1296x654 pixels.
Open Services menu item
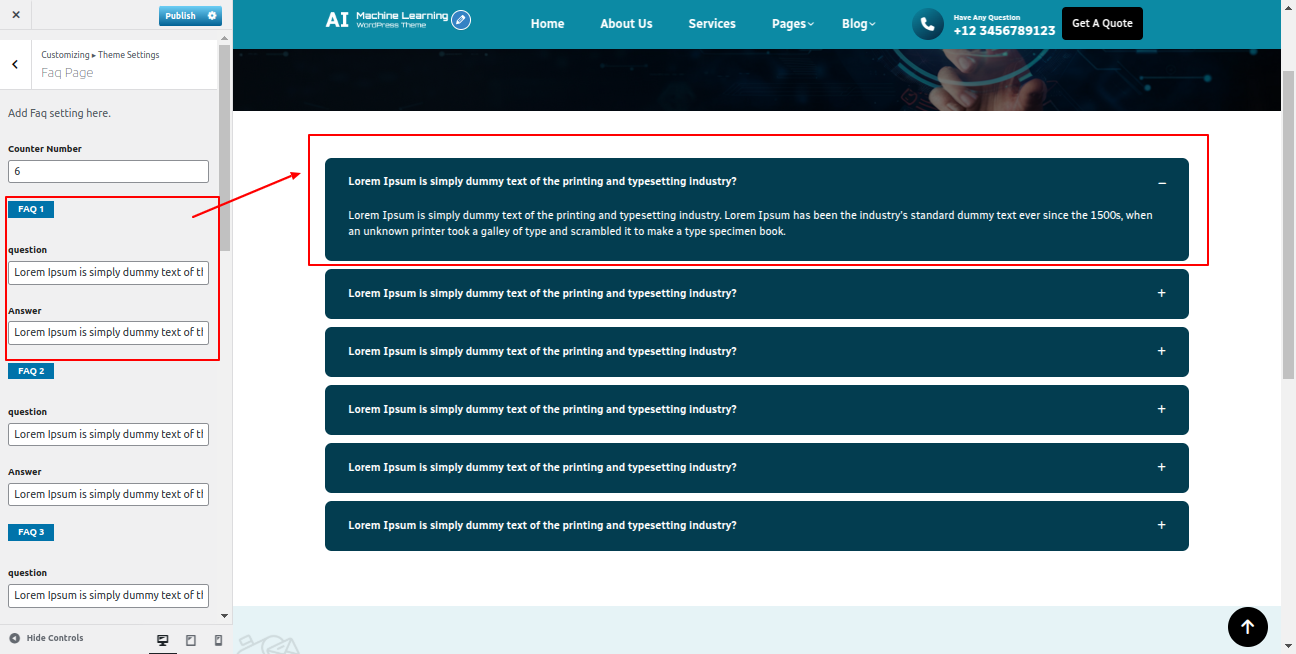[712, 24]
